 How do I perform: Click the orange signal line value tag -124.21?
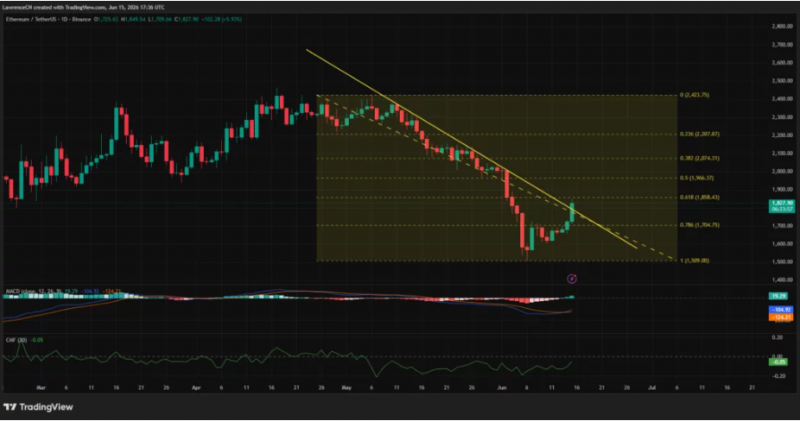pos(781,317)
